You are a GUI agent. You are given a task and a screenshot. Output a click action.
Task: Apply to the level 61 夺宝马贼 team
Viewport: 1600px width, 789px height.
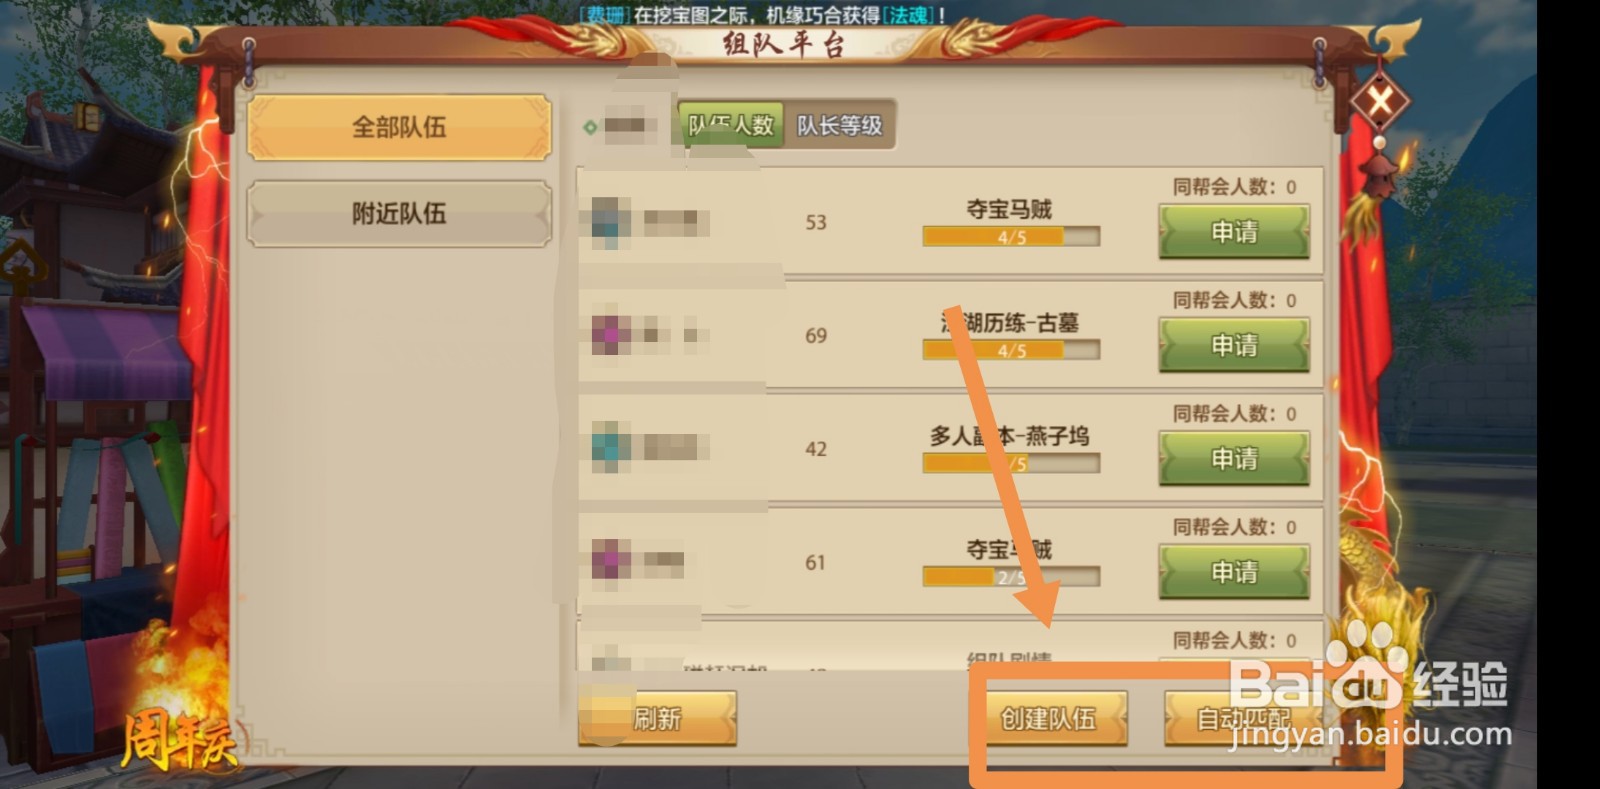click(1234, 572)
